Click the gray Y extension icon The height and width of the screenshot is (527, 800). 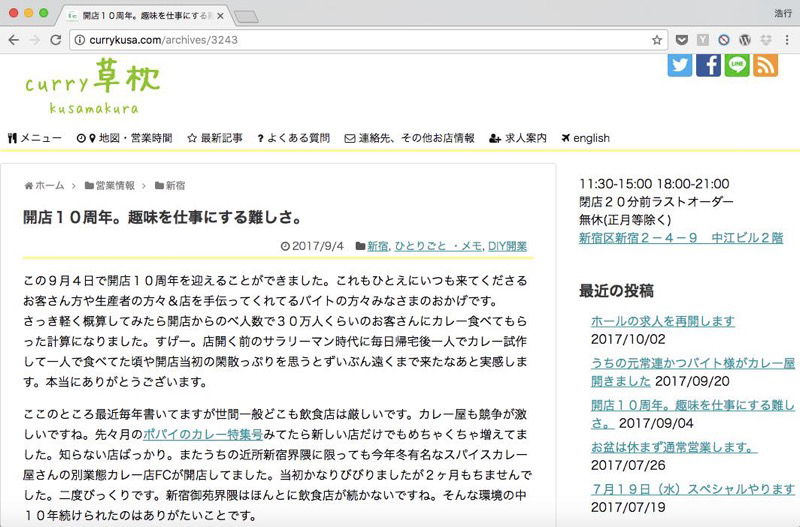click(x=703, y=40)
